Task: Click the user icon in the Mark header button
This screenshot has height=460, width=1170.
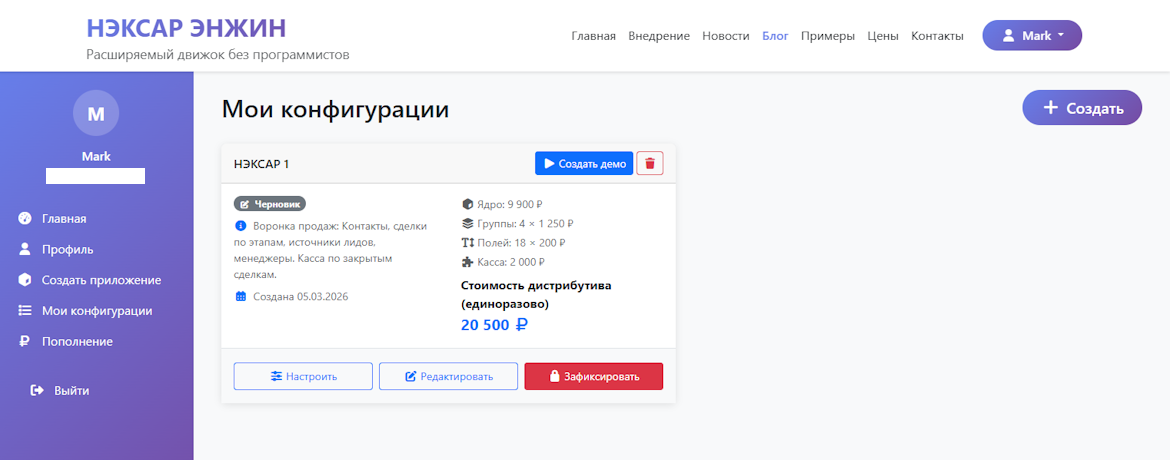Action: (x=1009, y=36)
